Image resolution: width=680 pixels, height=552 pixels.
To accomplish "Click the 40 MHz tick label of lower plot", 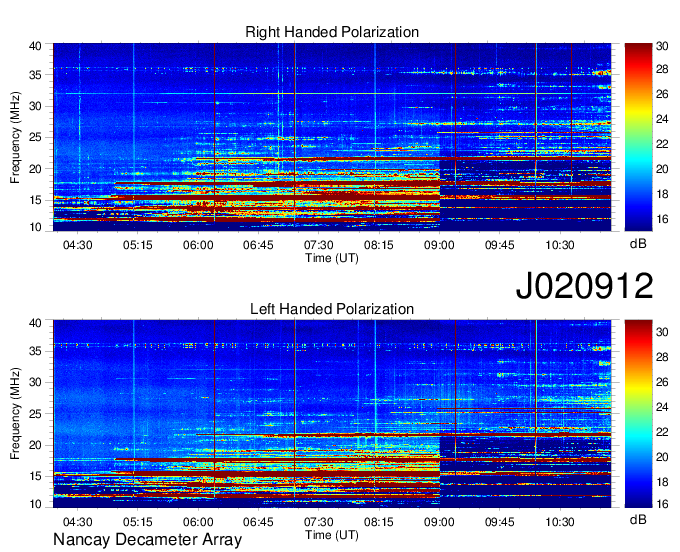I will pos(35,323).
